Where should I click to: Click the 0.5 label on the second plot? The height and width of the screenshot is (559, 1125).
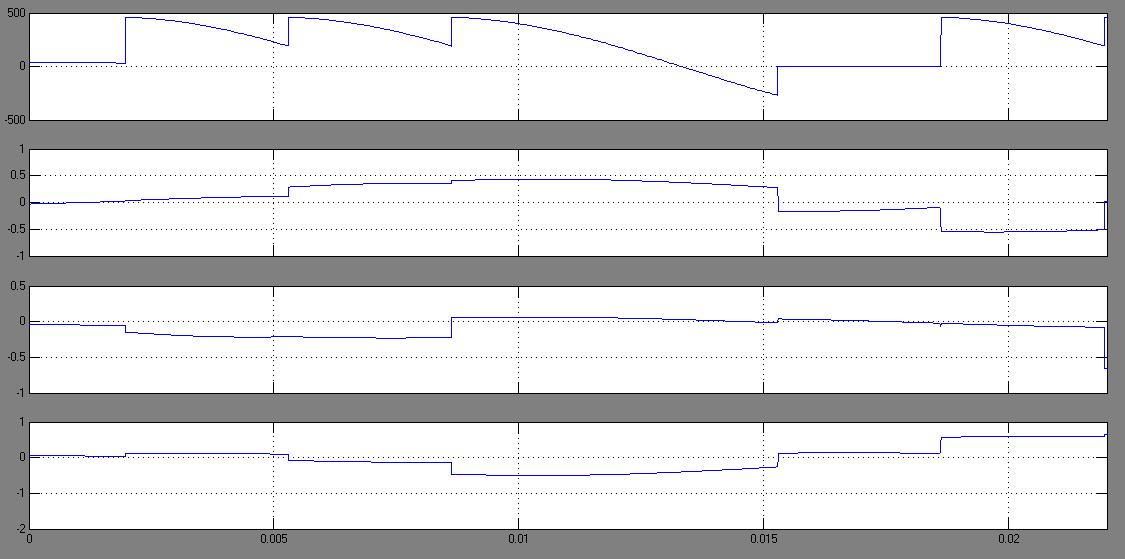(18, 176)
